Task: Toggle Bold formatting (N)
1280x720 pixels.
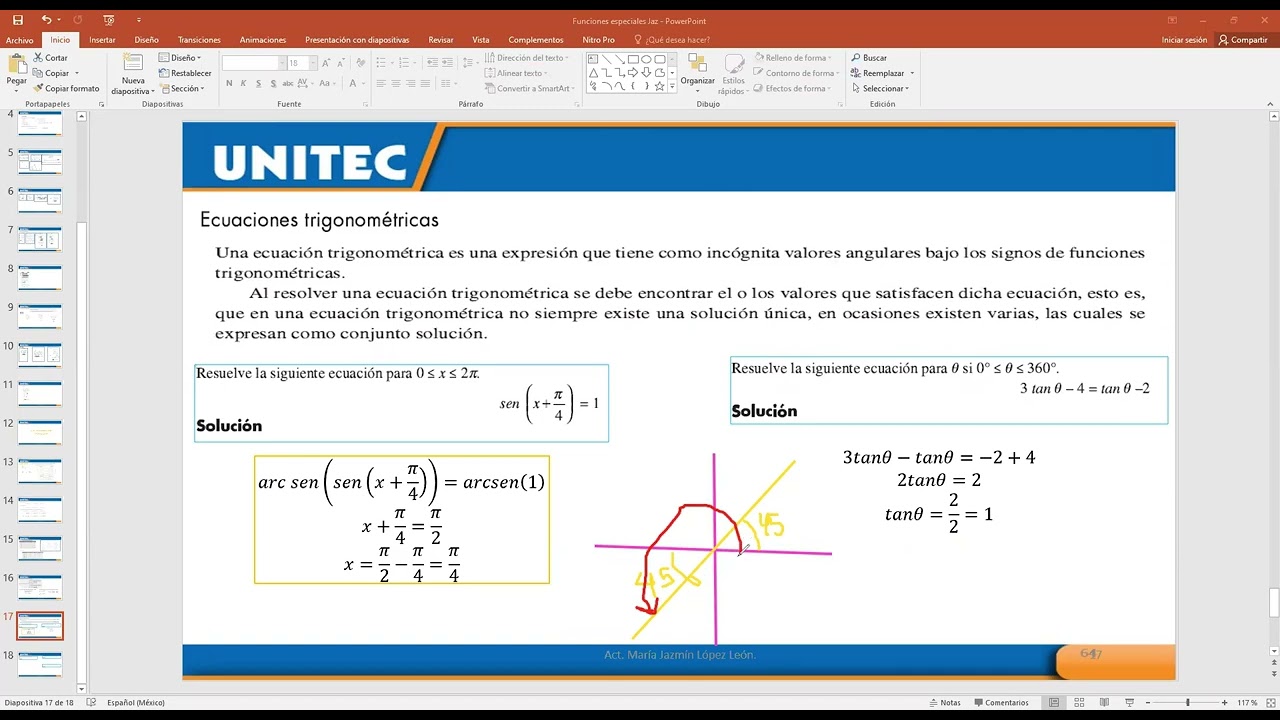Action: pyautogui.click(x=229, y=83)
